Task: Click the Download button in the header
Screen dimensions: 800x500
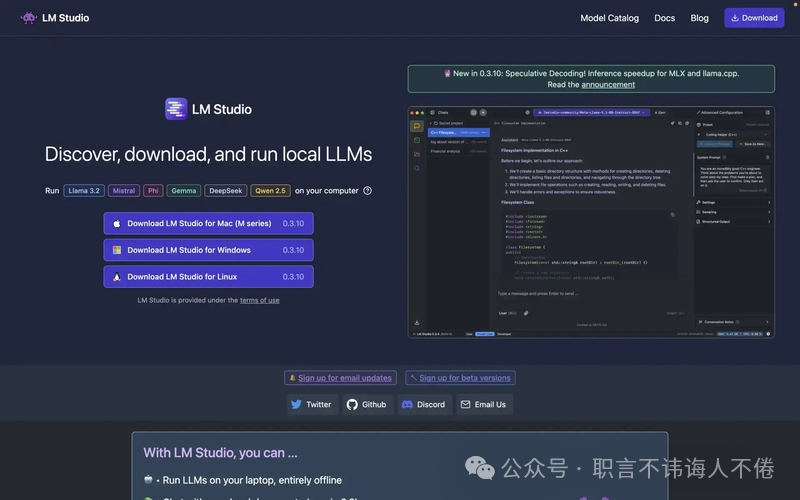Action: click(754, 18)
